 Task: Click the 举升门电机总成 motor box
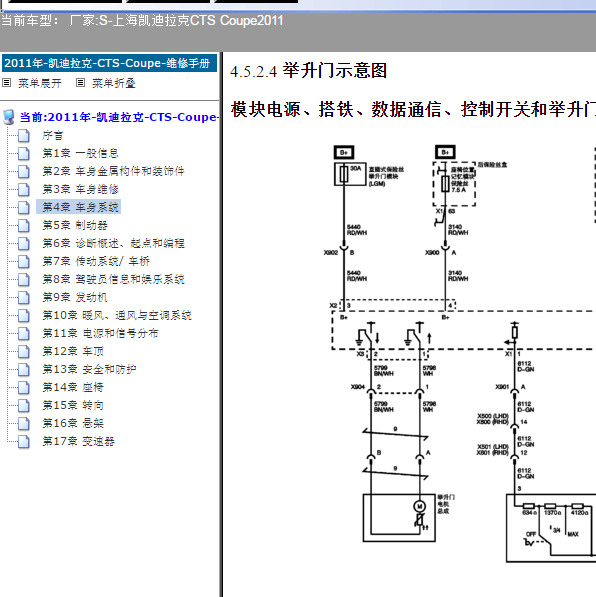399,517
